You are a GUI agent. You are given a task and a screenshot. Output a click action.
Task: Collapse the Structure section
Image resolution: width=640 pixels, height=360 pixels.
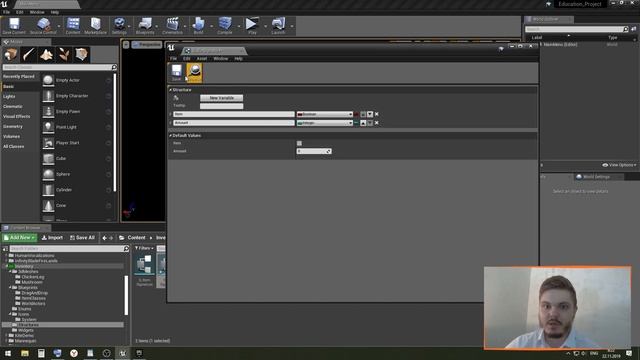tap(171, 90)
